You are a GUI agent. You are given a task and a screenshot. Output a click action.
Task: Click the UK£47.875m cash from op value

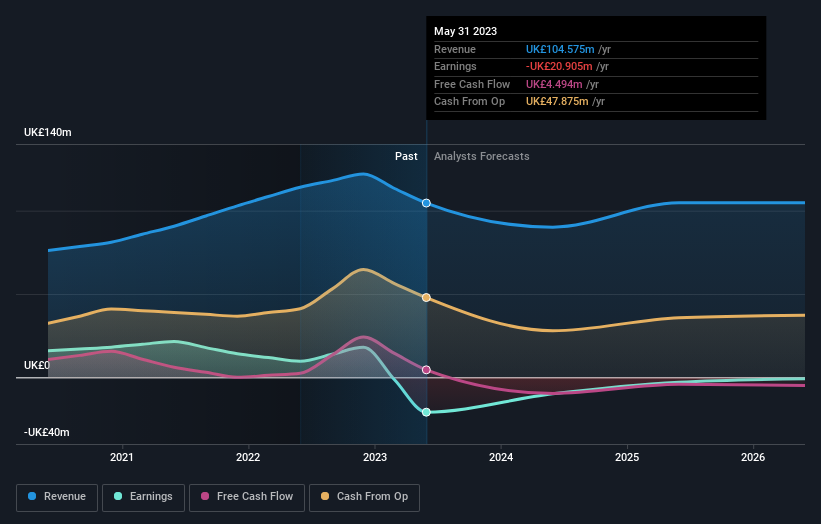pos(557,102)
